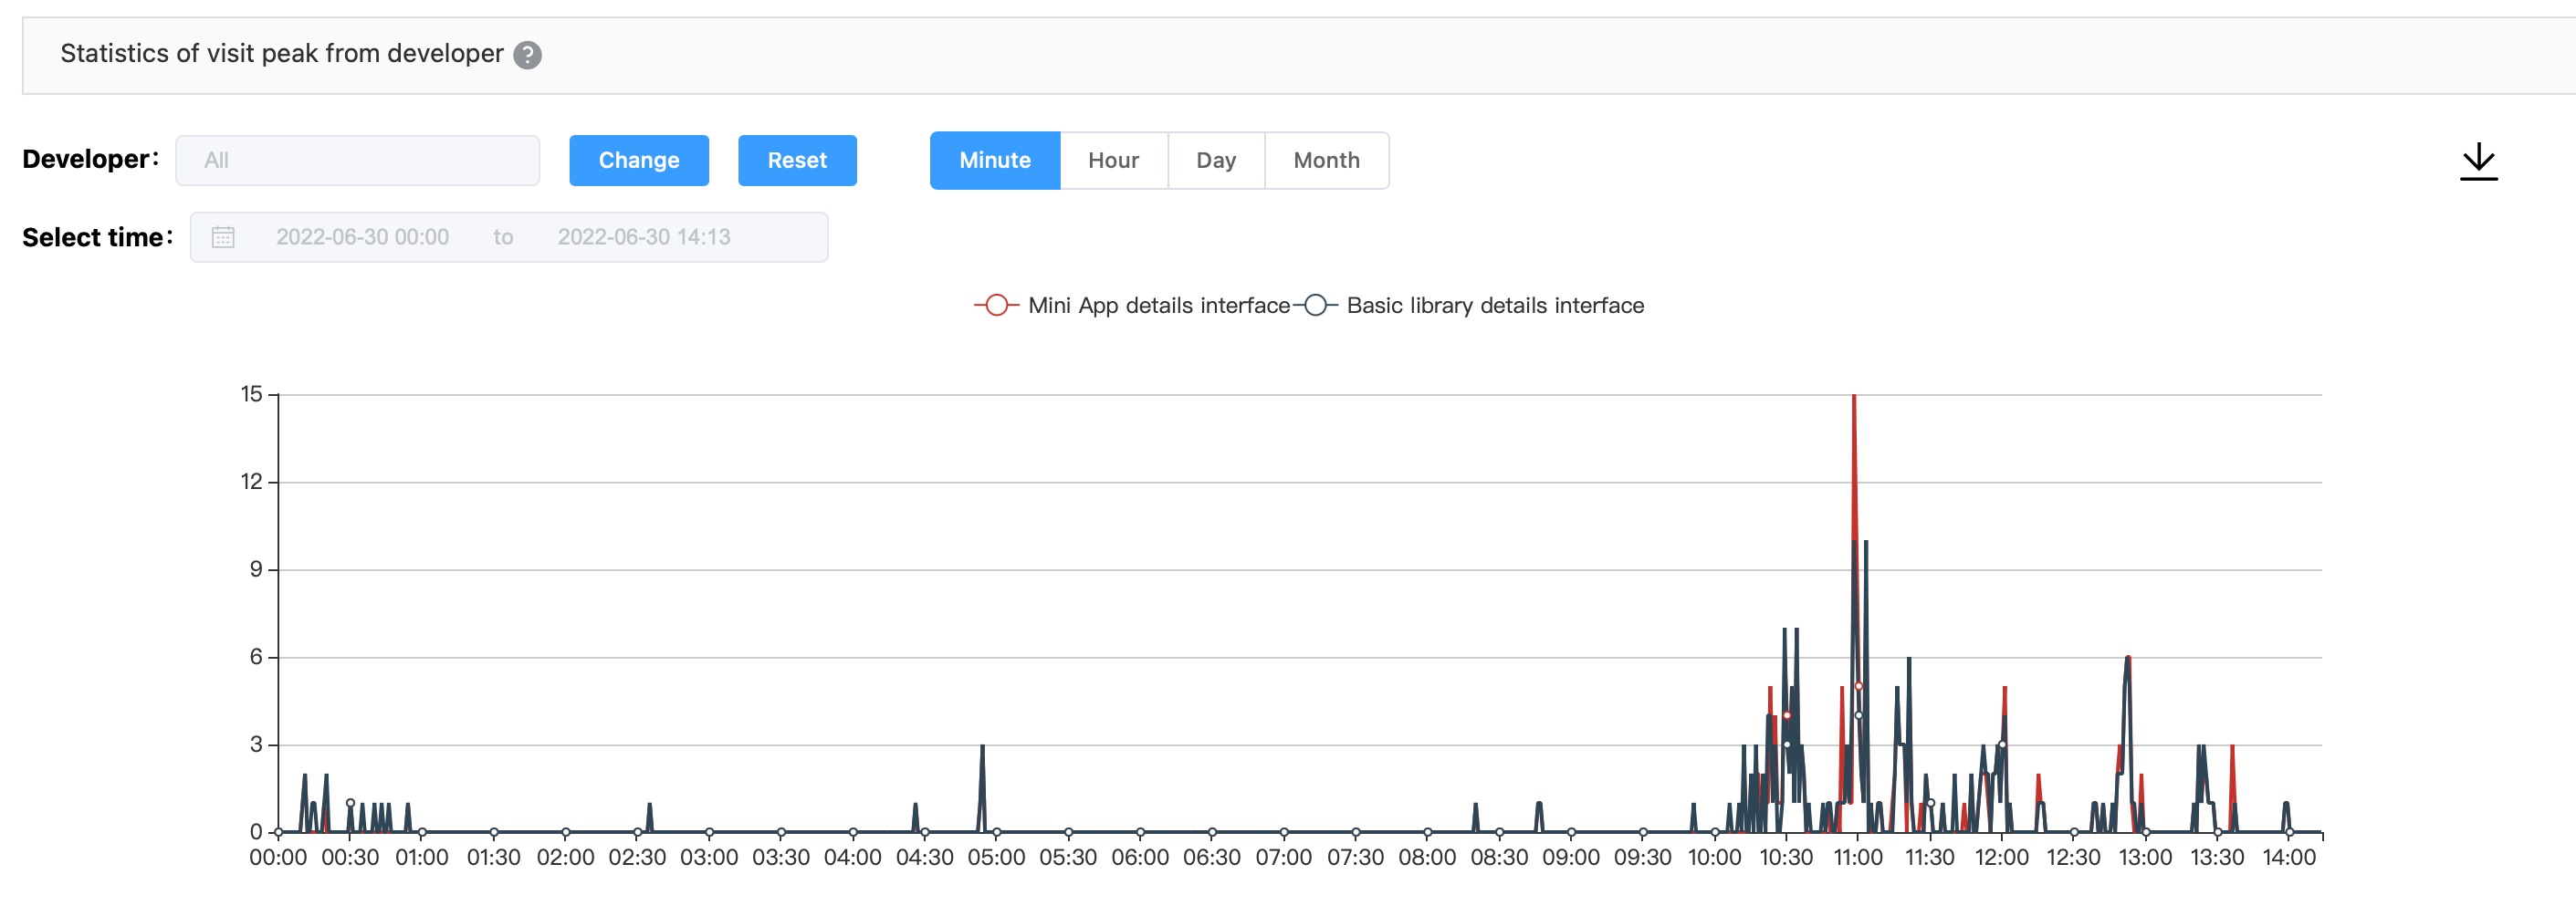Click the 12 y-axis value
This screenshot has width=2576, height=916.
point(251,482)
